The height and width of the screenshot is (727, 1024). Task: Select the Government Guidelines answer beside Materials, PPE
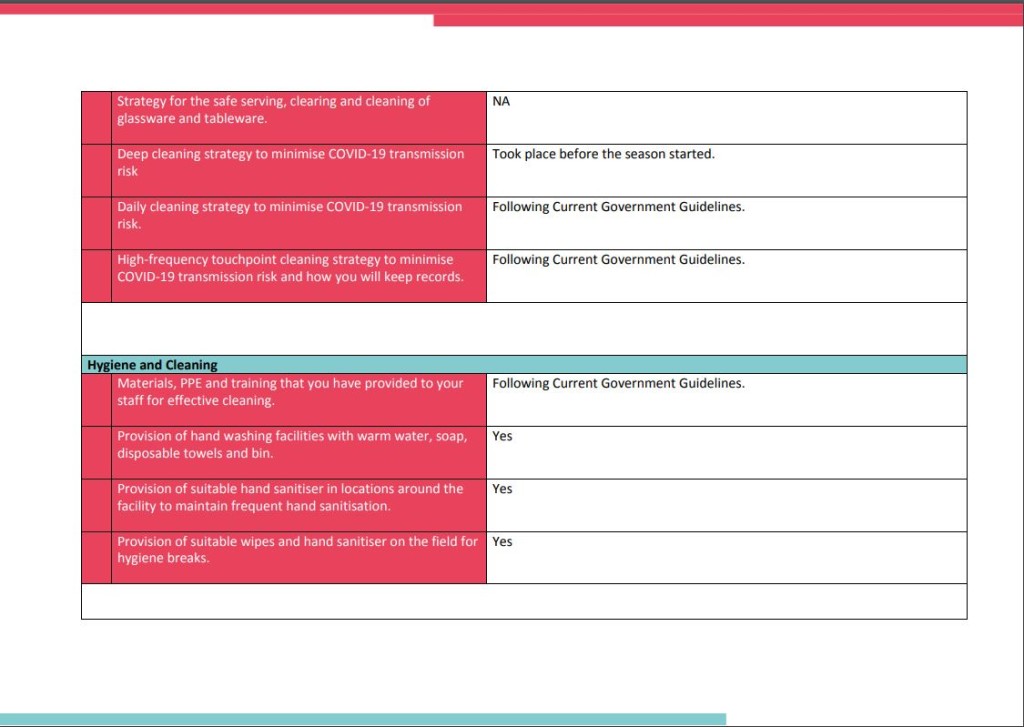click(618, 383)
